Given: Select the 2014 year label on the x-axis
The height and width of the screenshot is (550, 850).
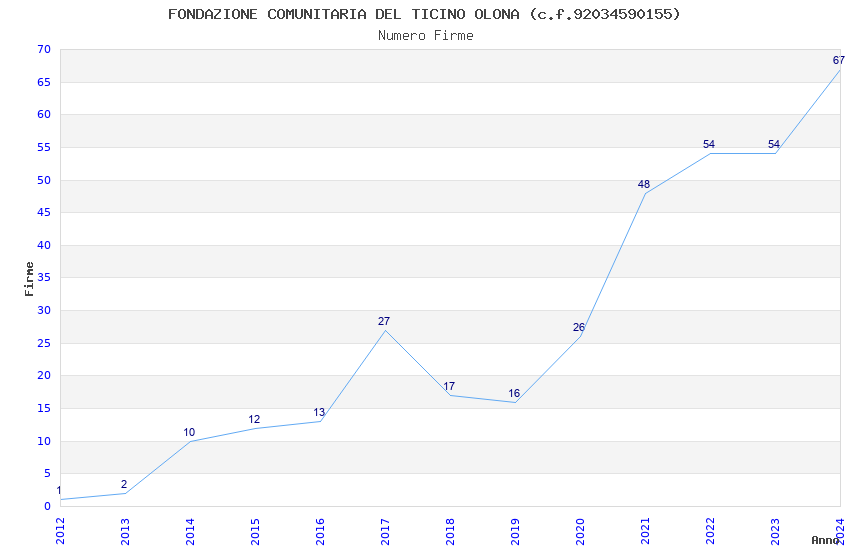Looking at the screenshot, I should [190, 531].
